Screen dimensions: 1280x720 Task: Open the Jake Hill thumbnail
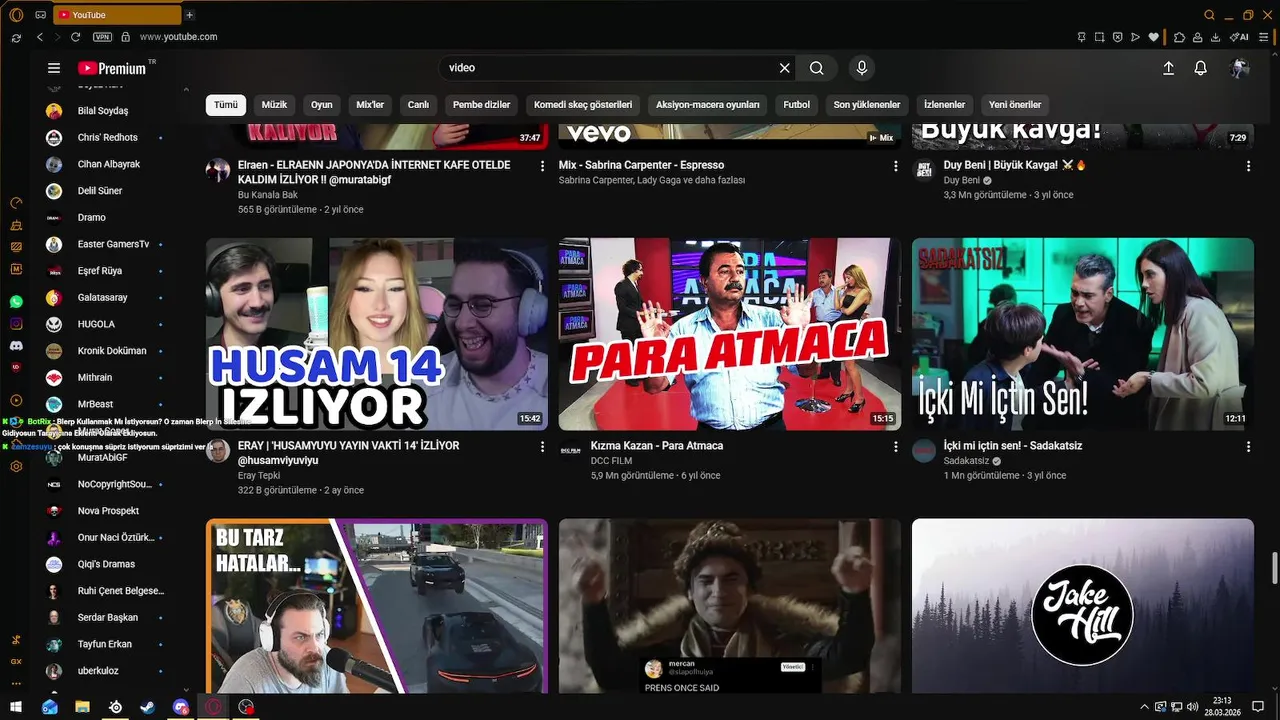1083,606
